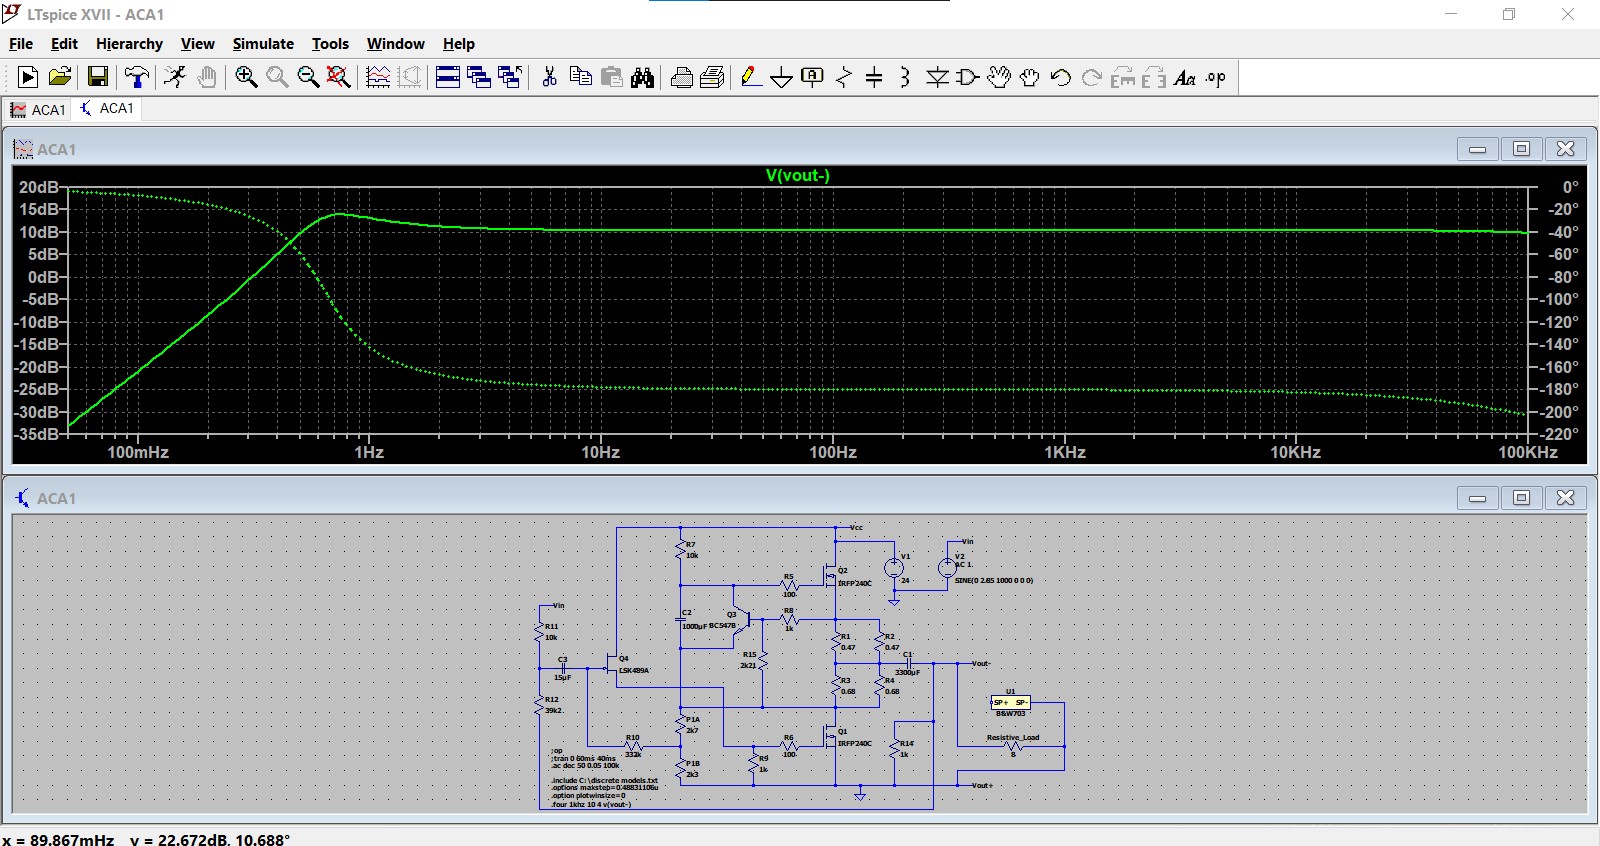
Task: Select the Move hand tool
Action: 999,77
